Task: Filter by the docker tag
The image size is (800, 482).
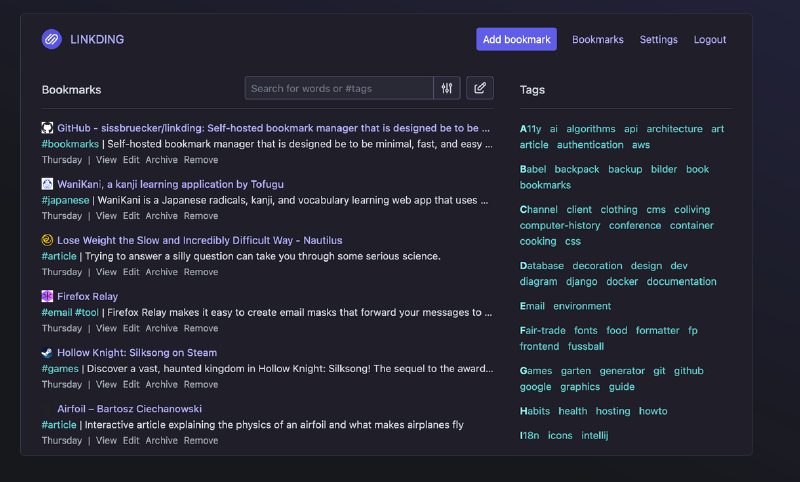Action: [622, 282]
